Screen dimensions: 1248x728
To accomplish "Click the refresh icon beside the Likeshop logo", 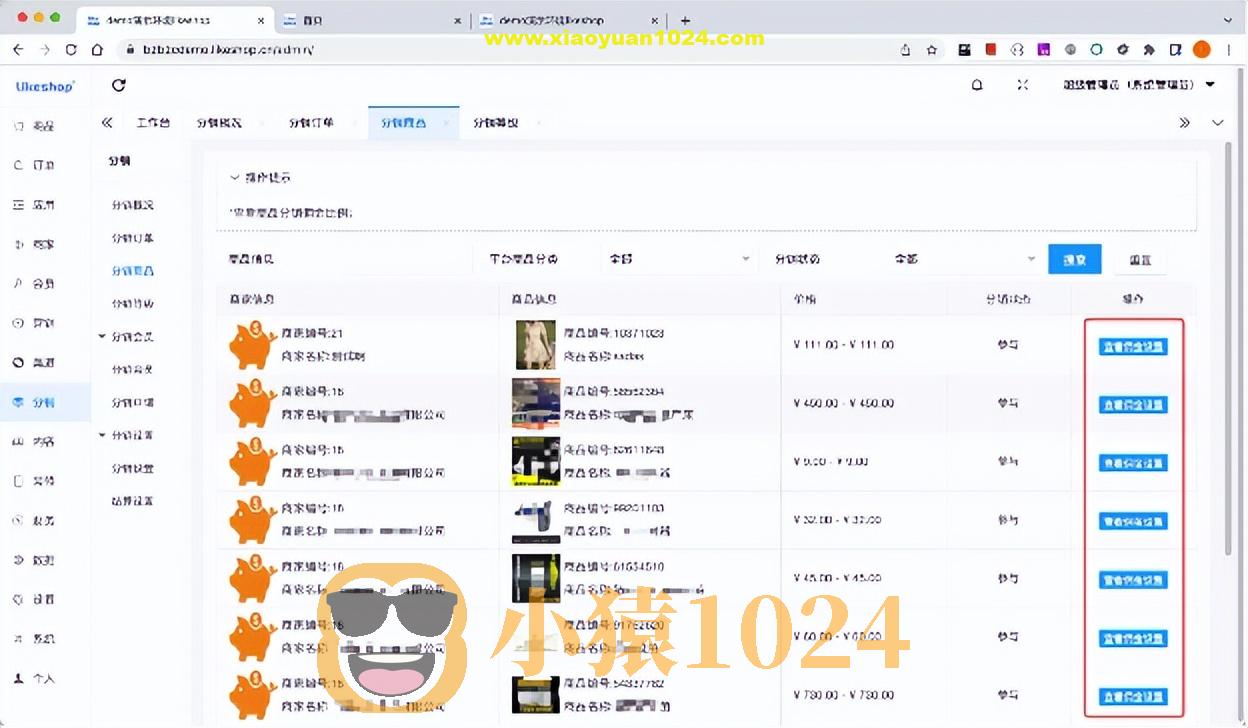I will point(118,86).
